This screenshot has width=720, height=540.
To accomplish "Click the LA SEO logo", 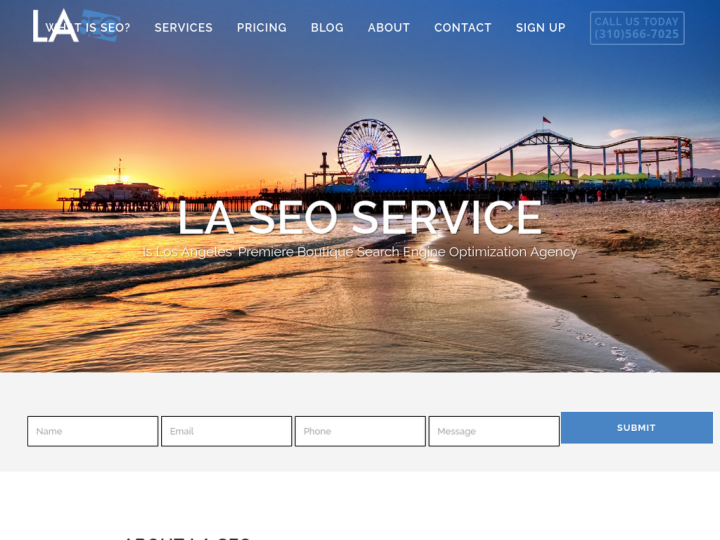I will (76, 26).
